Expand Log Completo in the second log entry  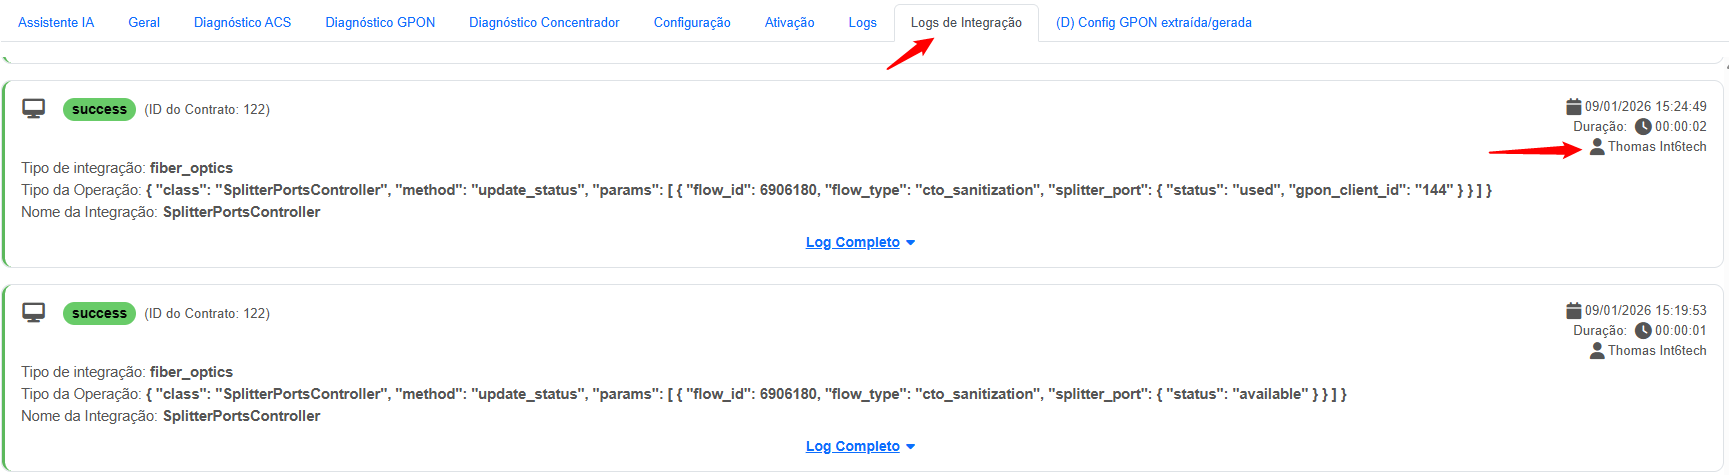pos(860,446)
